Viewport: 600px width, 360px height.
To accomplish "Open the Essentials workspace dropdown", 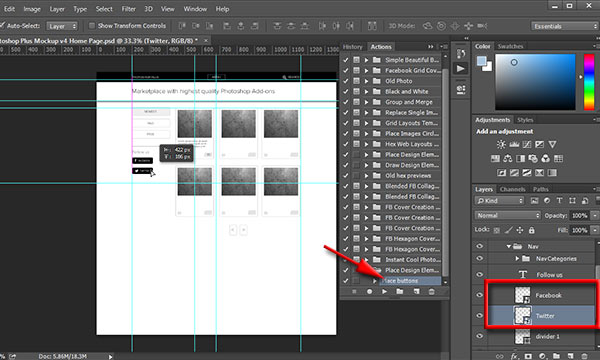I will [x=564, y=26].
